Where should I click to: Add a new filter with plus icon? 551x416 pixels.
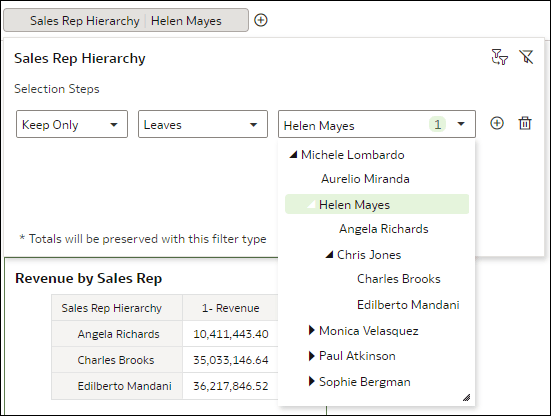261,20
